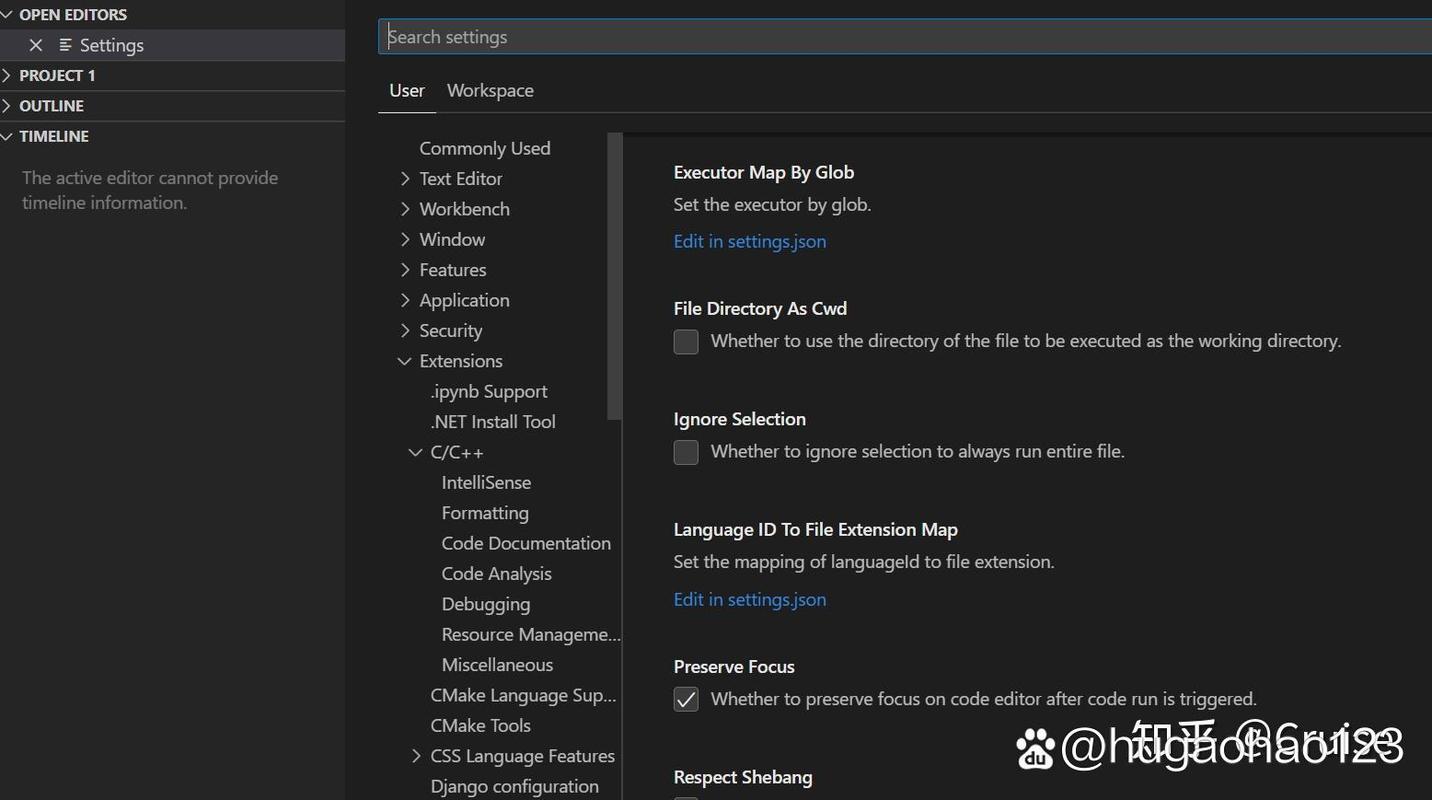Collapse the C/C++ extension chevron
Image resolution: width=1432 pixels, height=800 pixels.
pos(416,452)
